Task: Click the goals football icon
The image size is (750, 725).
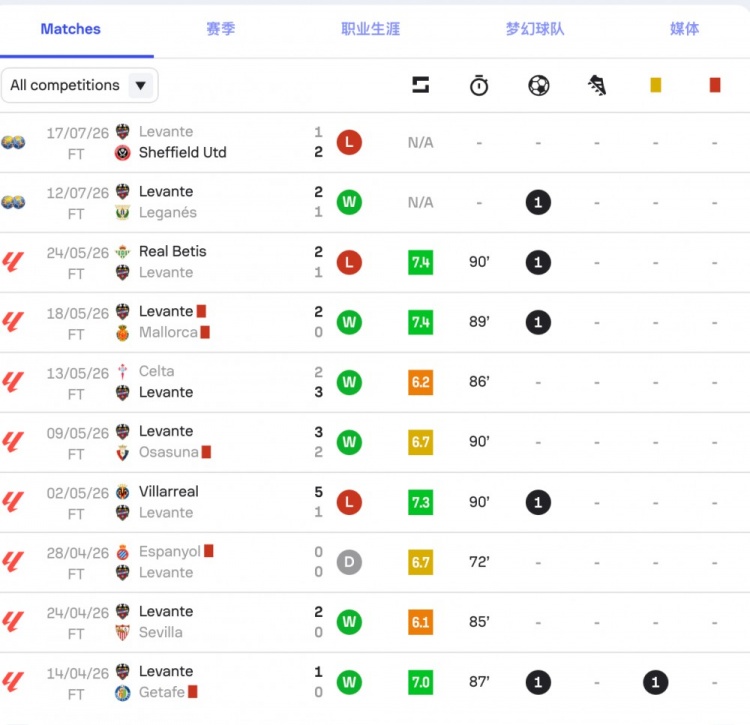Action: pyautogui.click(x=539, y=85)
